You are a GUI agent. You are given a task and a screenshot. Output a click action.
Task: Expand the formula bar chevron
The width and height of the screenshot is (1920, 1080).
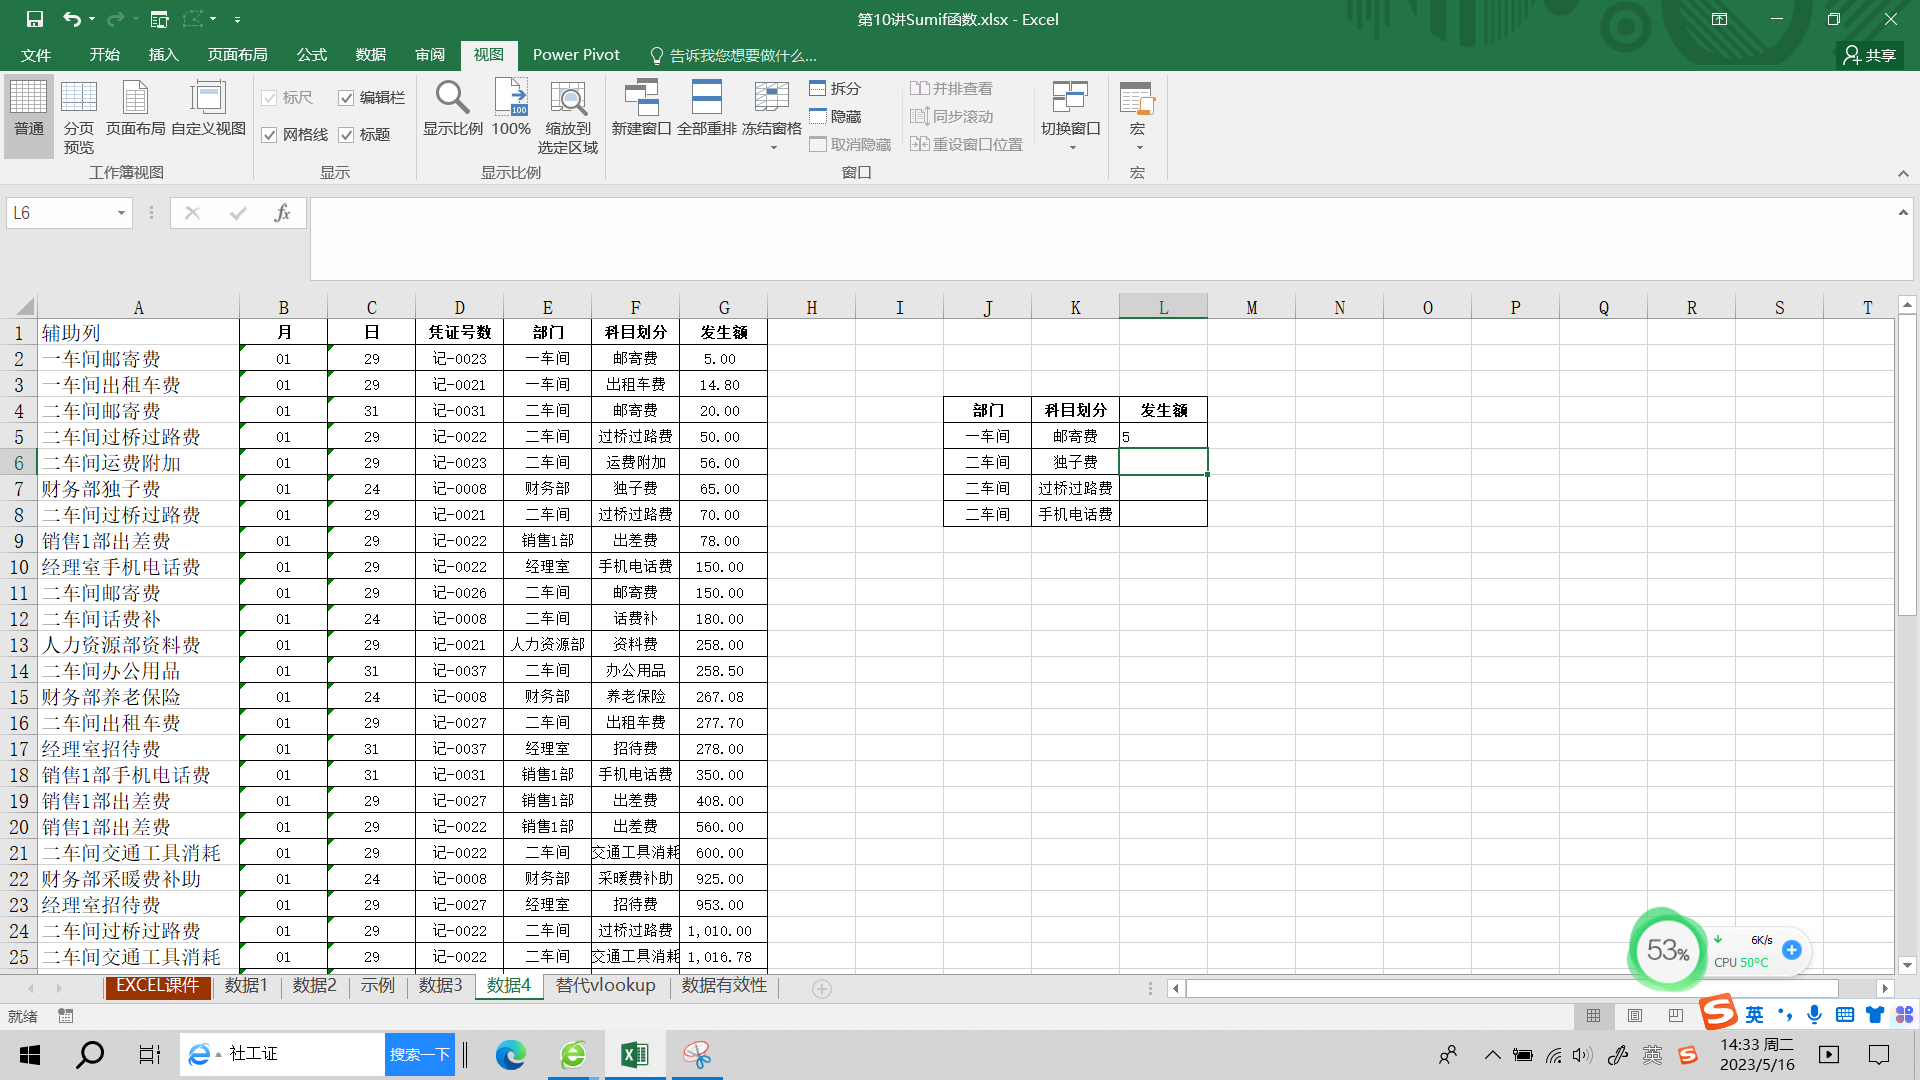point(1903,212)
